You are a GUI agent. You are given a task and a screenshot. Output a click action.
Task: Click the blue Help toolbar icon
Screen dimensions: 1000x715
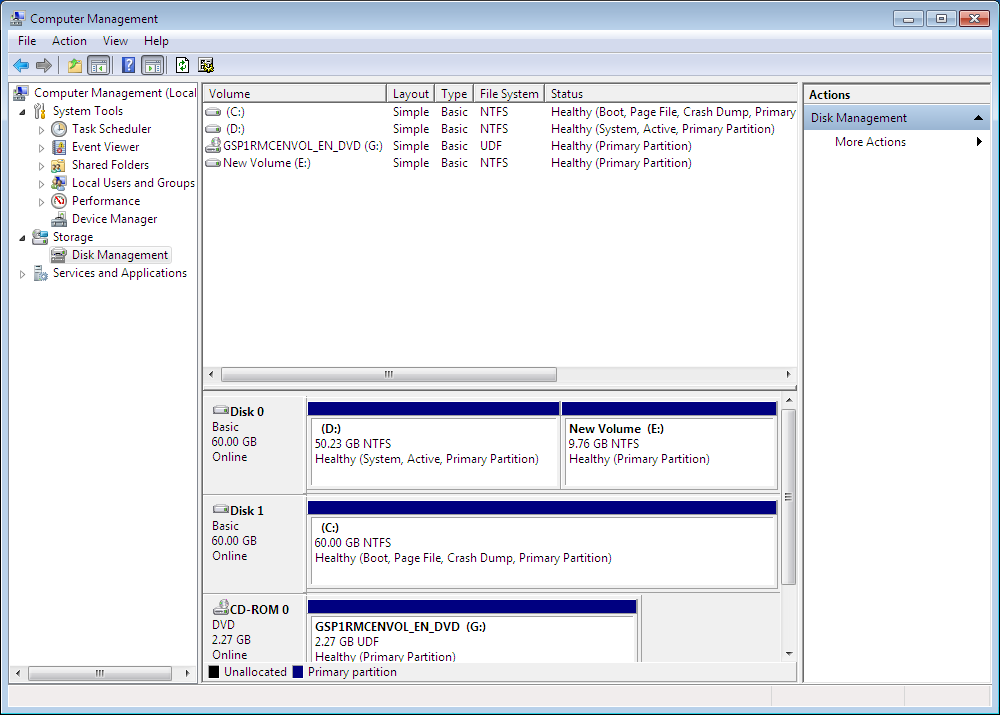[x=128, y=66]
